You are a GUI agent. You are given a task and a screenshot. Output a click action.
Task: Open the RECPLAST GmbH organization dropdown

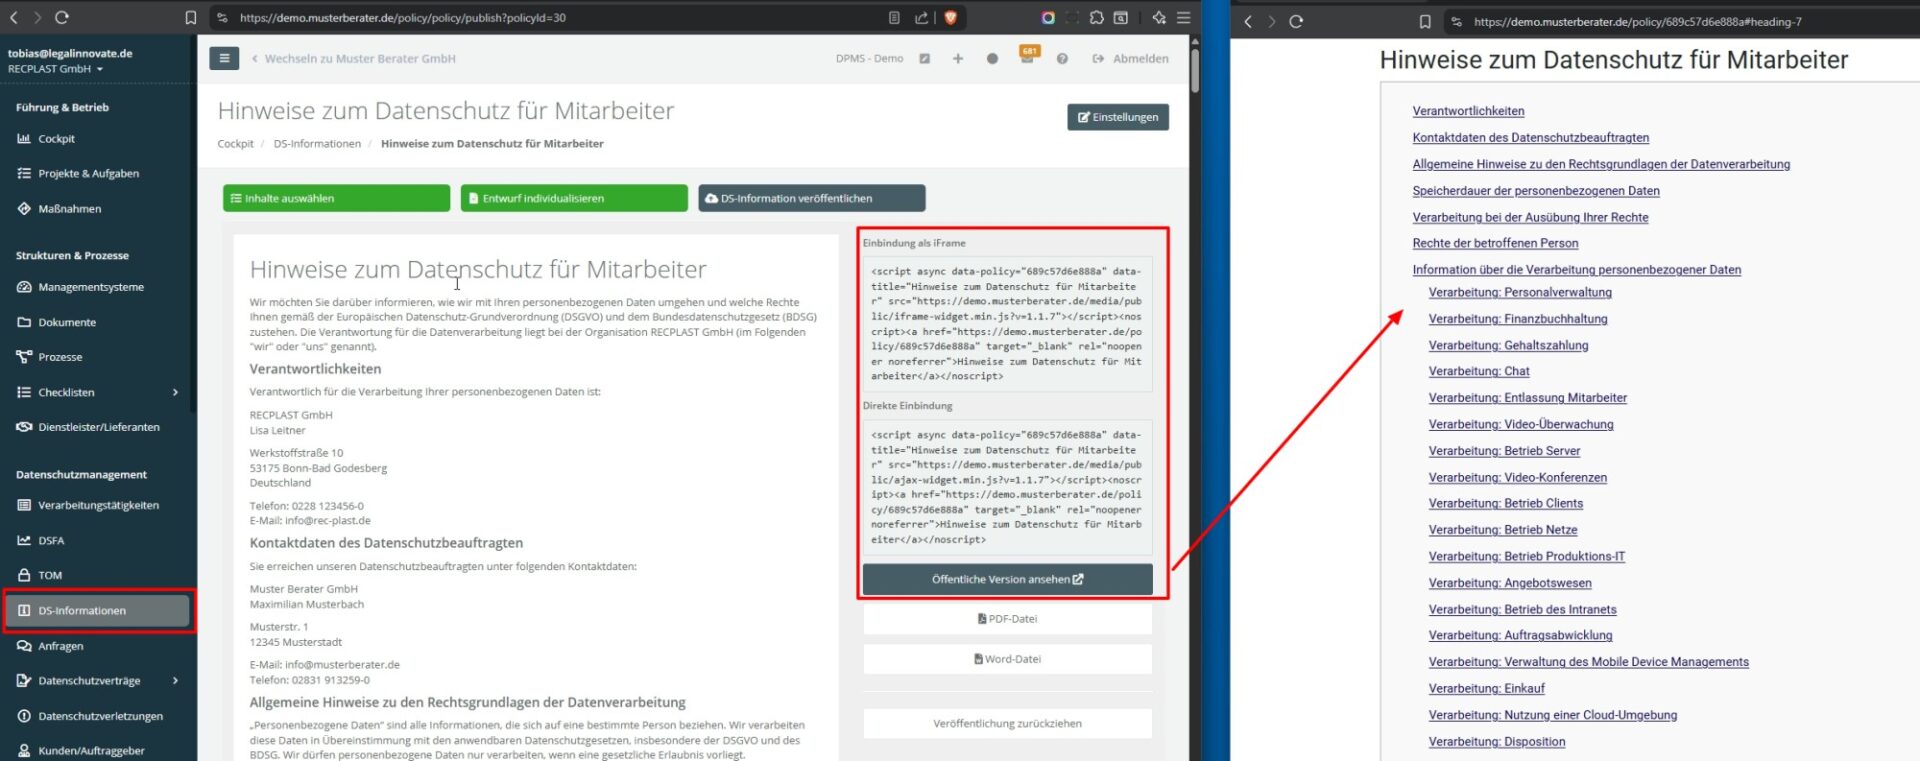pyautogui.click(x=55, y=69)
